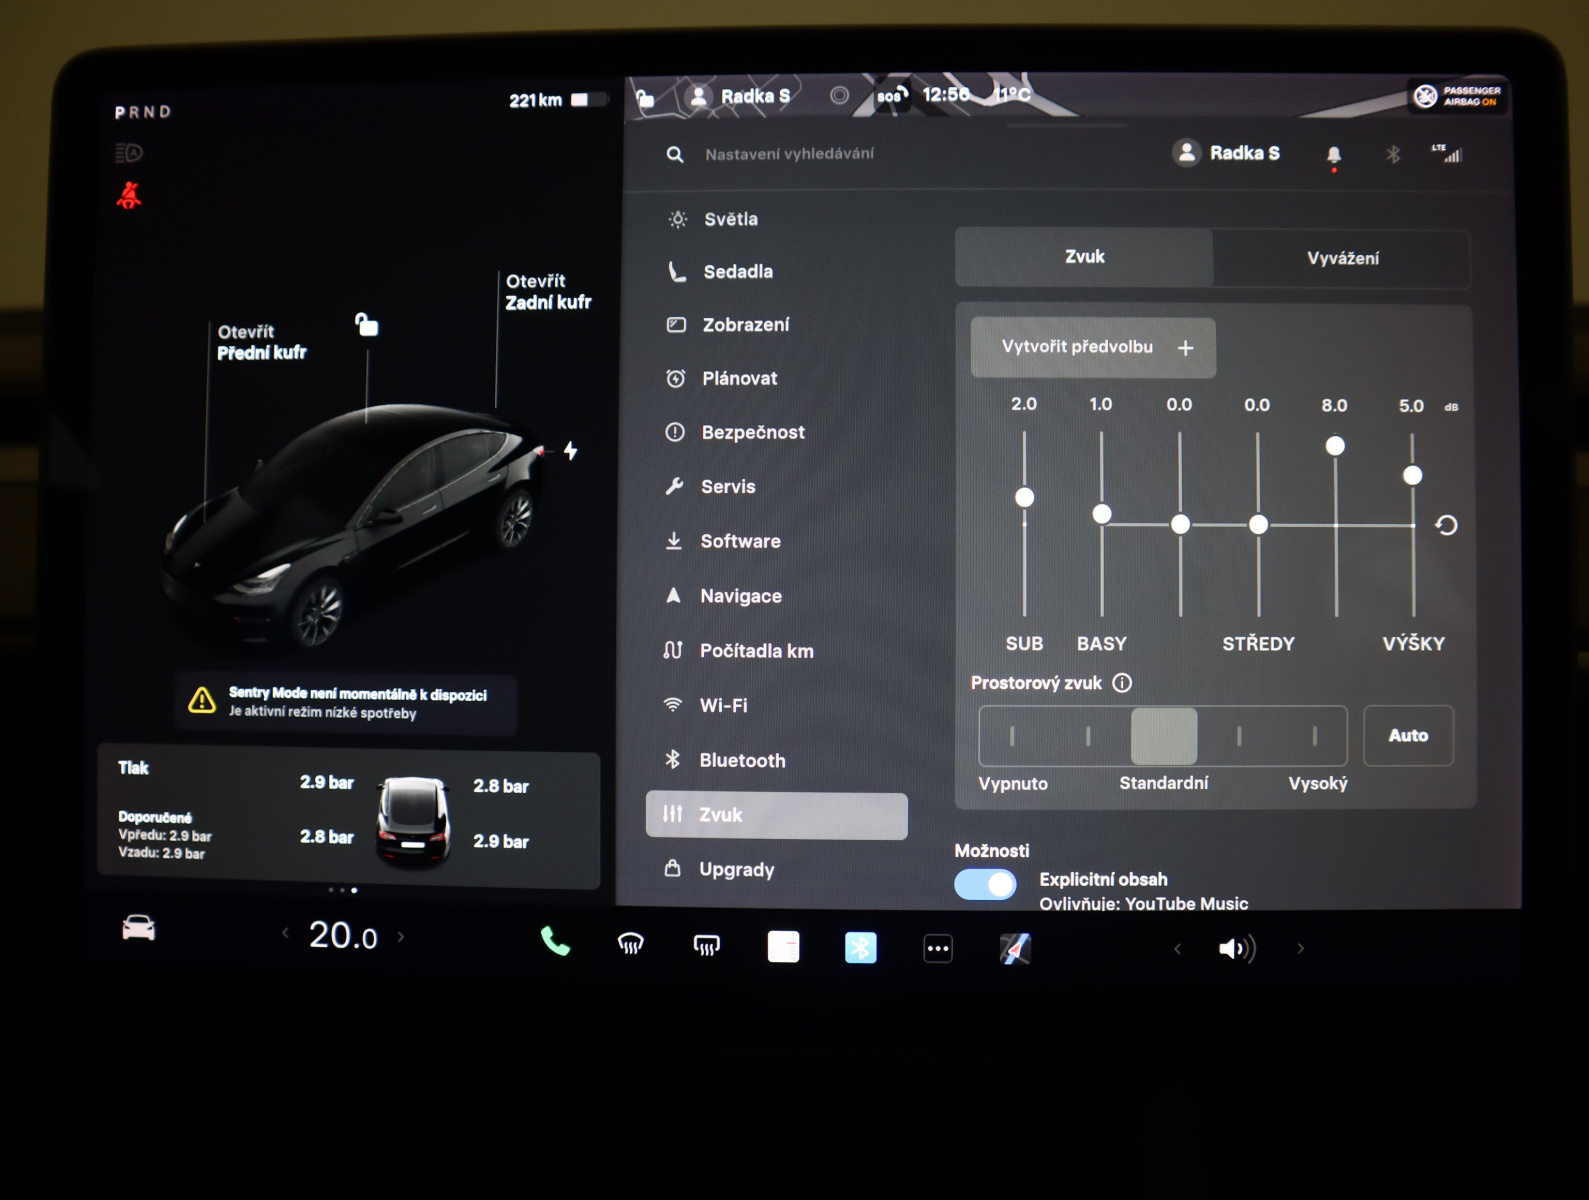The width and height of the screenshot is (1589, 1200).
Task: Tap the speaker volume icon
Action: [1236, 948]
